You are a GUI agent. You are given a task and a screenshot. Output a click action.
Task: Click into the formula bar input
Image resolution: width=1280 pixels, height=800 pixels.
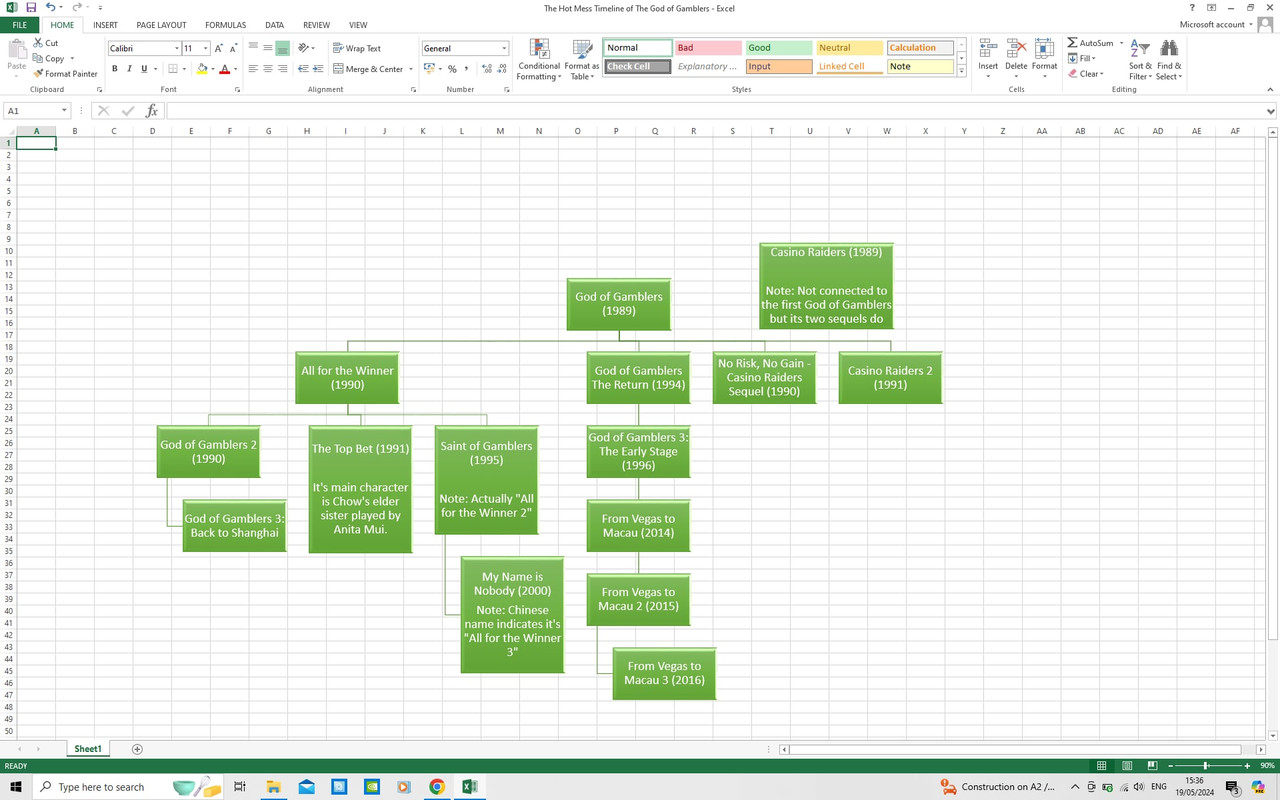pos(714,111)
